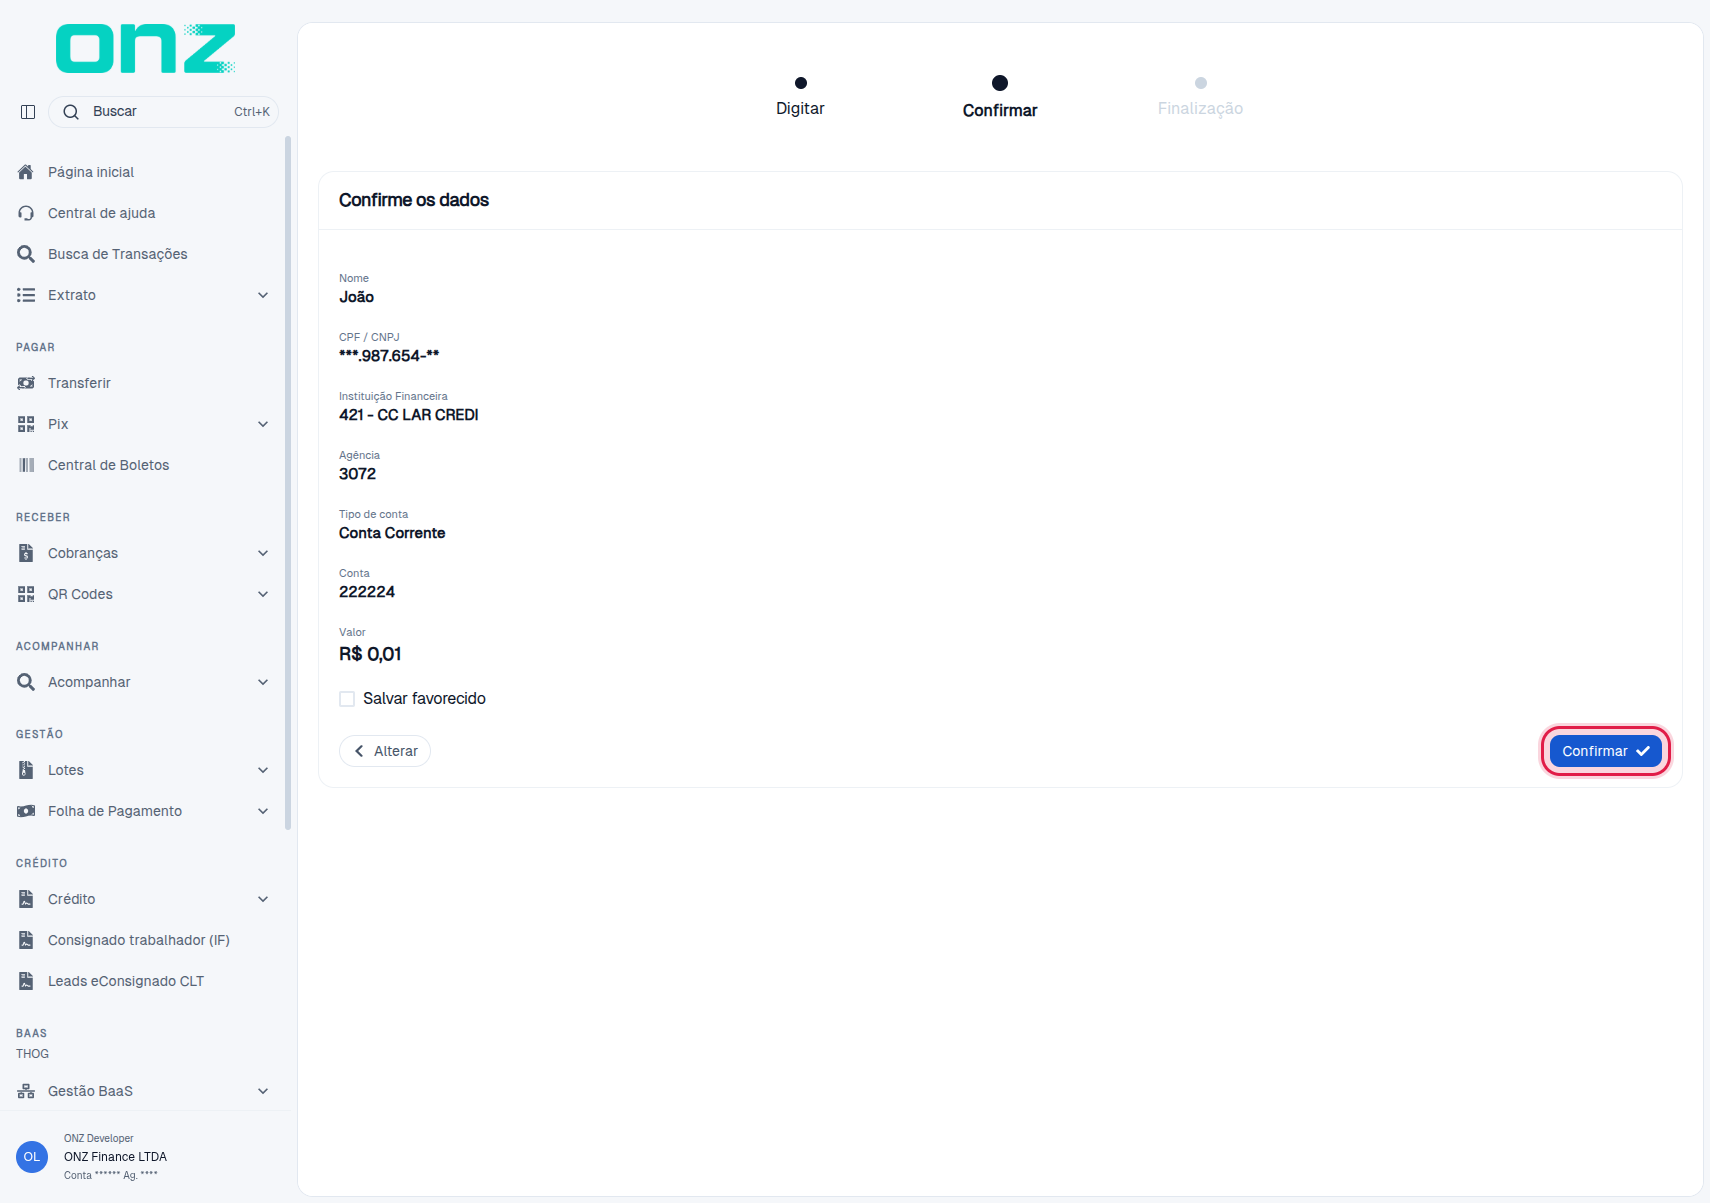Open the Leads eConsignado CLT icon
Image resolution: width=1710 pixels, height=1203 pixels.
click(x=26, y=981)
